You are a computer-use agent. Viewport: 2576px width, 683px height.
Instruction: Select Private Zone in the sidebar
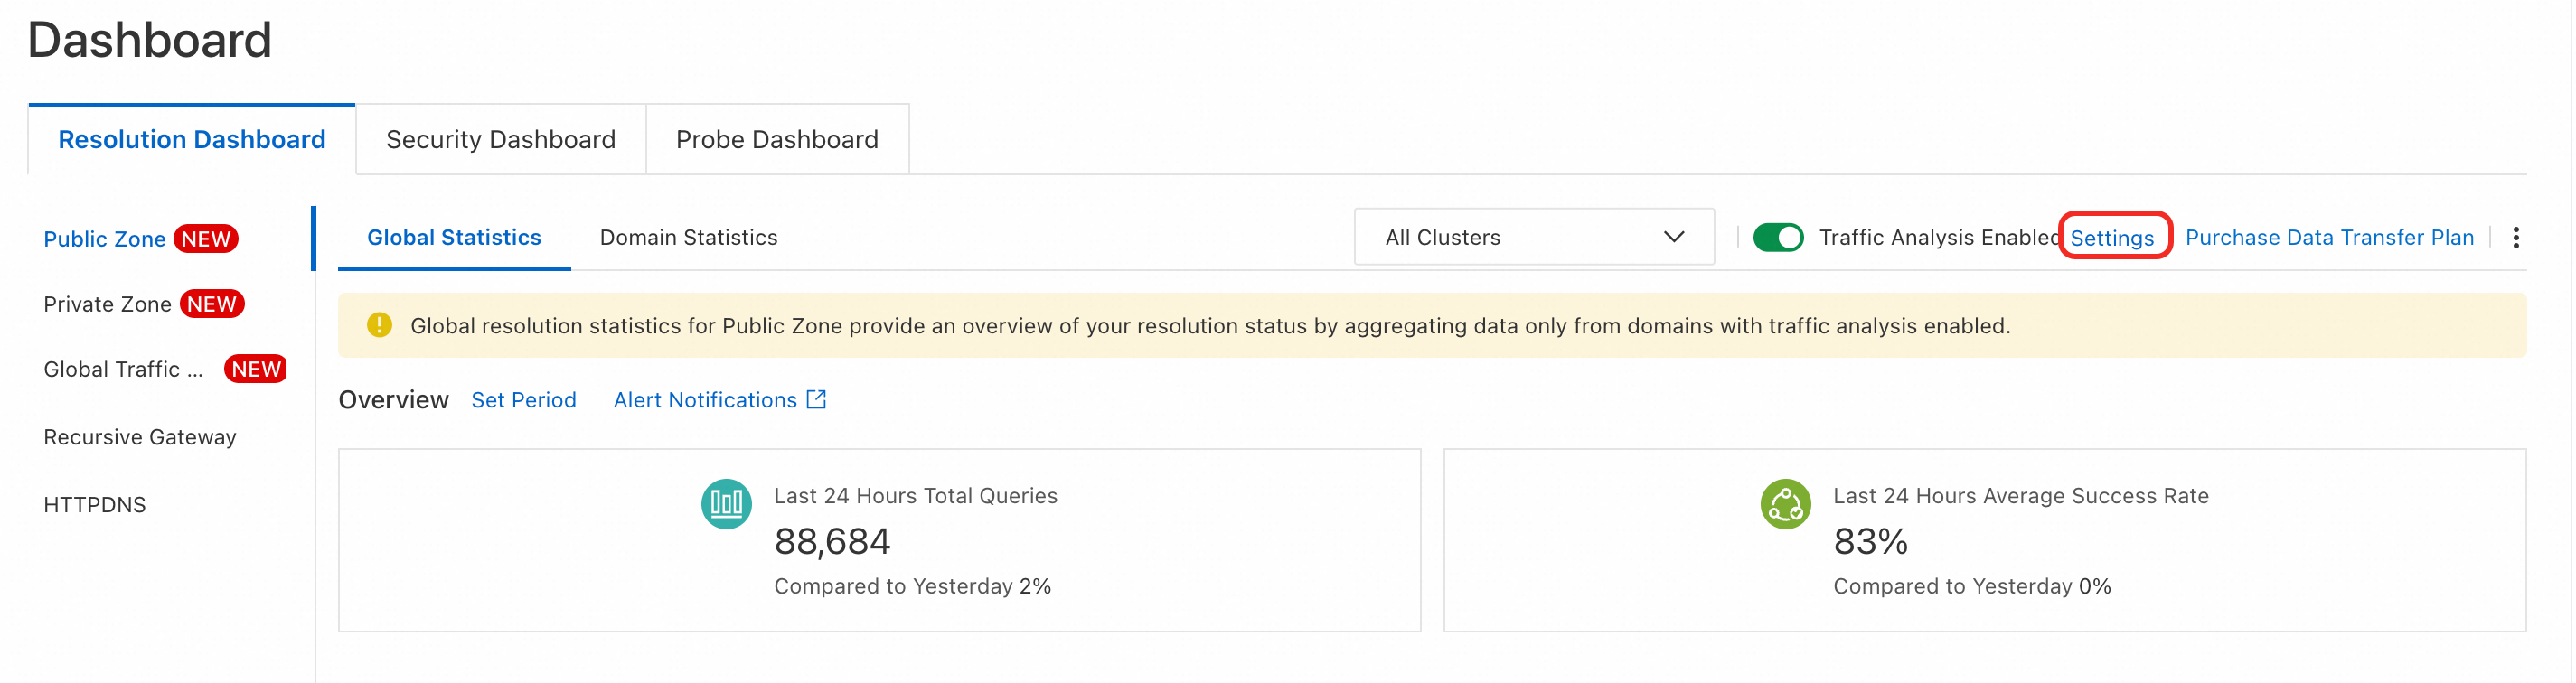point(107,304)
